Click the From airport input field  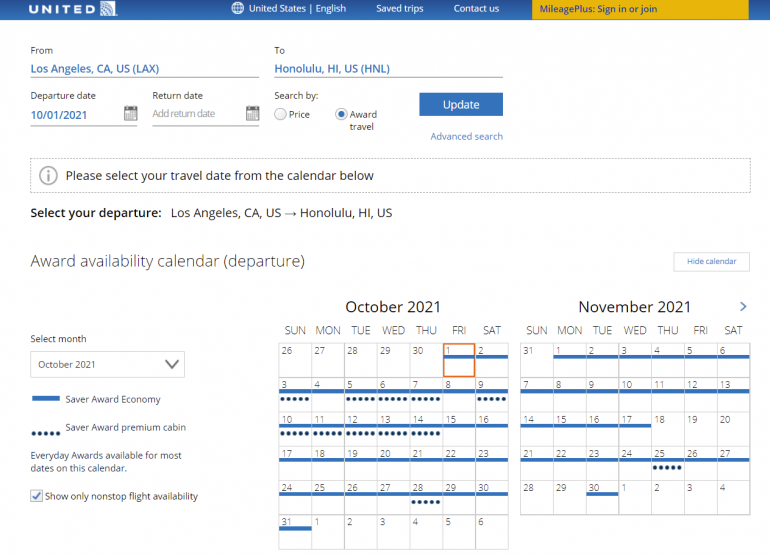point(144,69)
